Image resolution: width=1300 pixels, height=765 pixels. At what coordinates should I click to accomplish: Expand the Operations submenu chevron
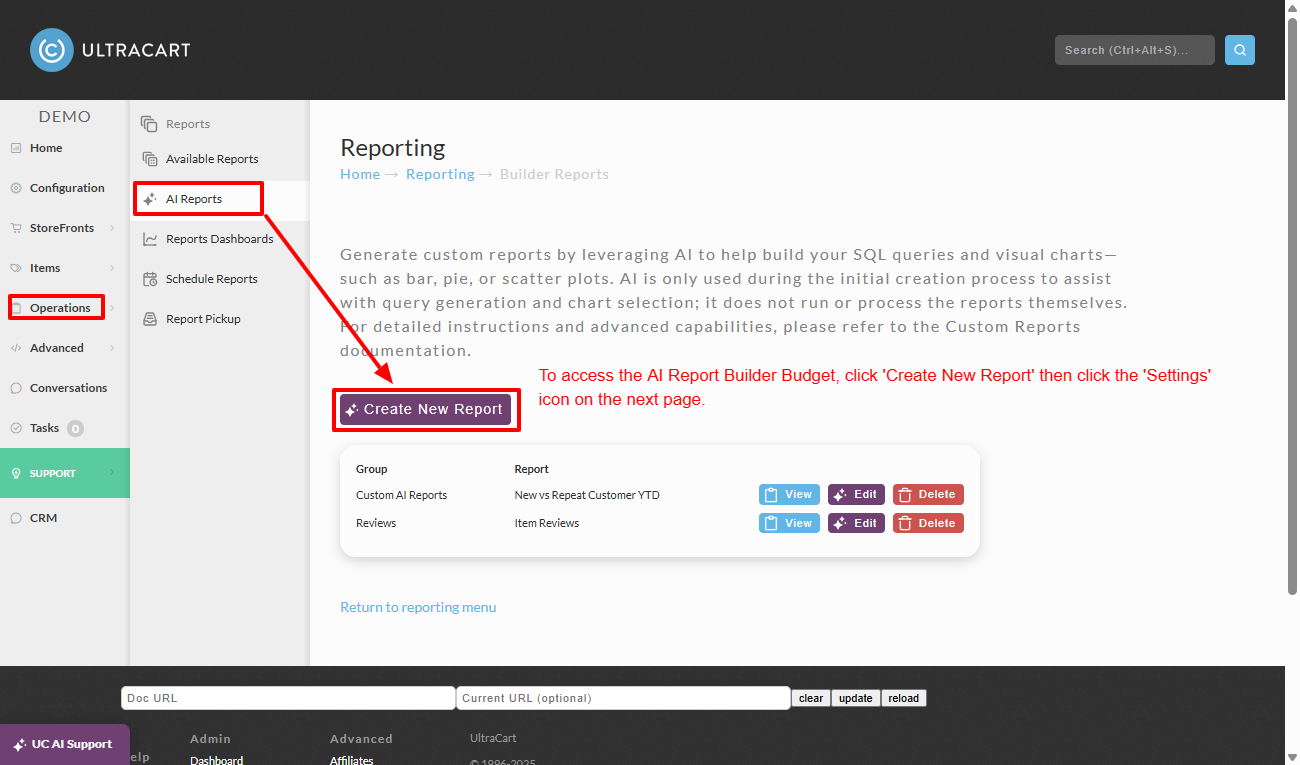[x=112, y=308]
